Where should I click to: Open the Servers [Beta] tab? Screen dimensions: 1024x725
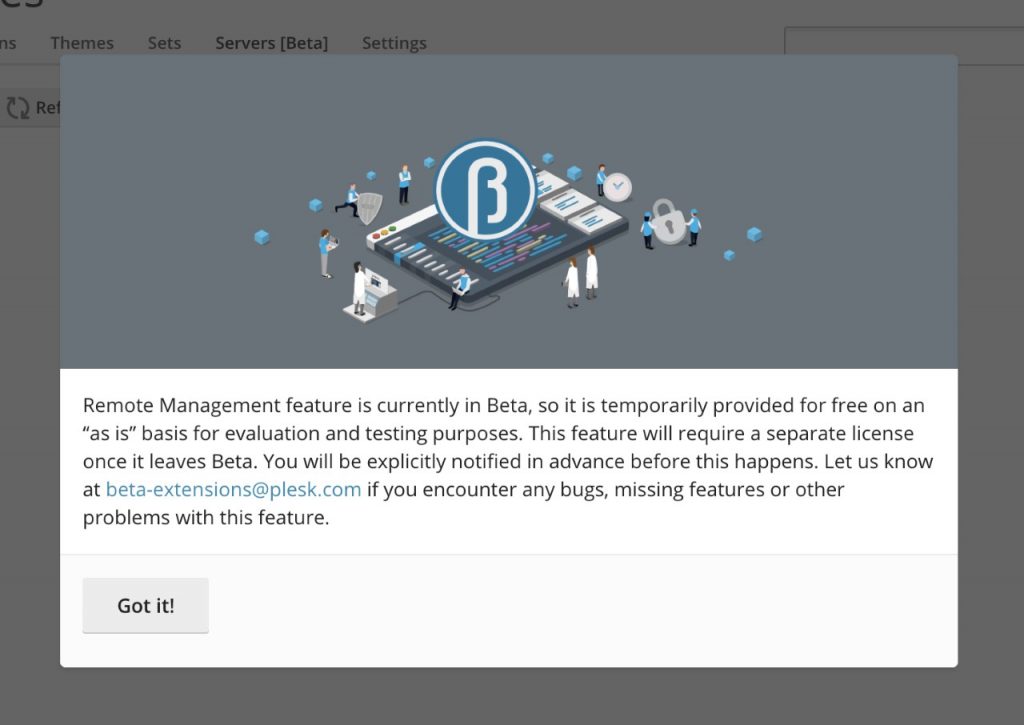(x=272, y=43)
